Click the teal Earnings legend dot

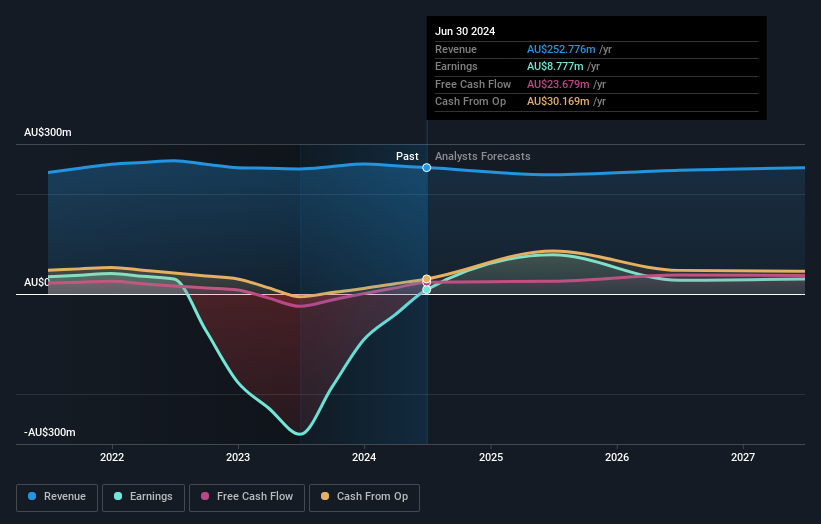click(x=118, y=496)
